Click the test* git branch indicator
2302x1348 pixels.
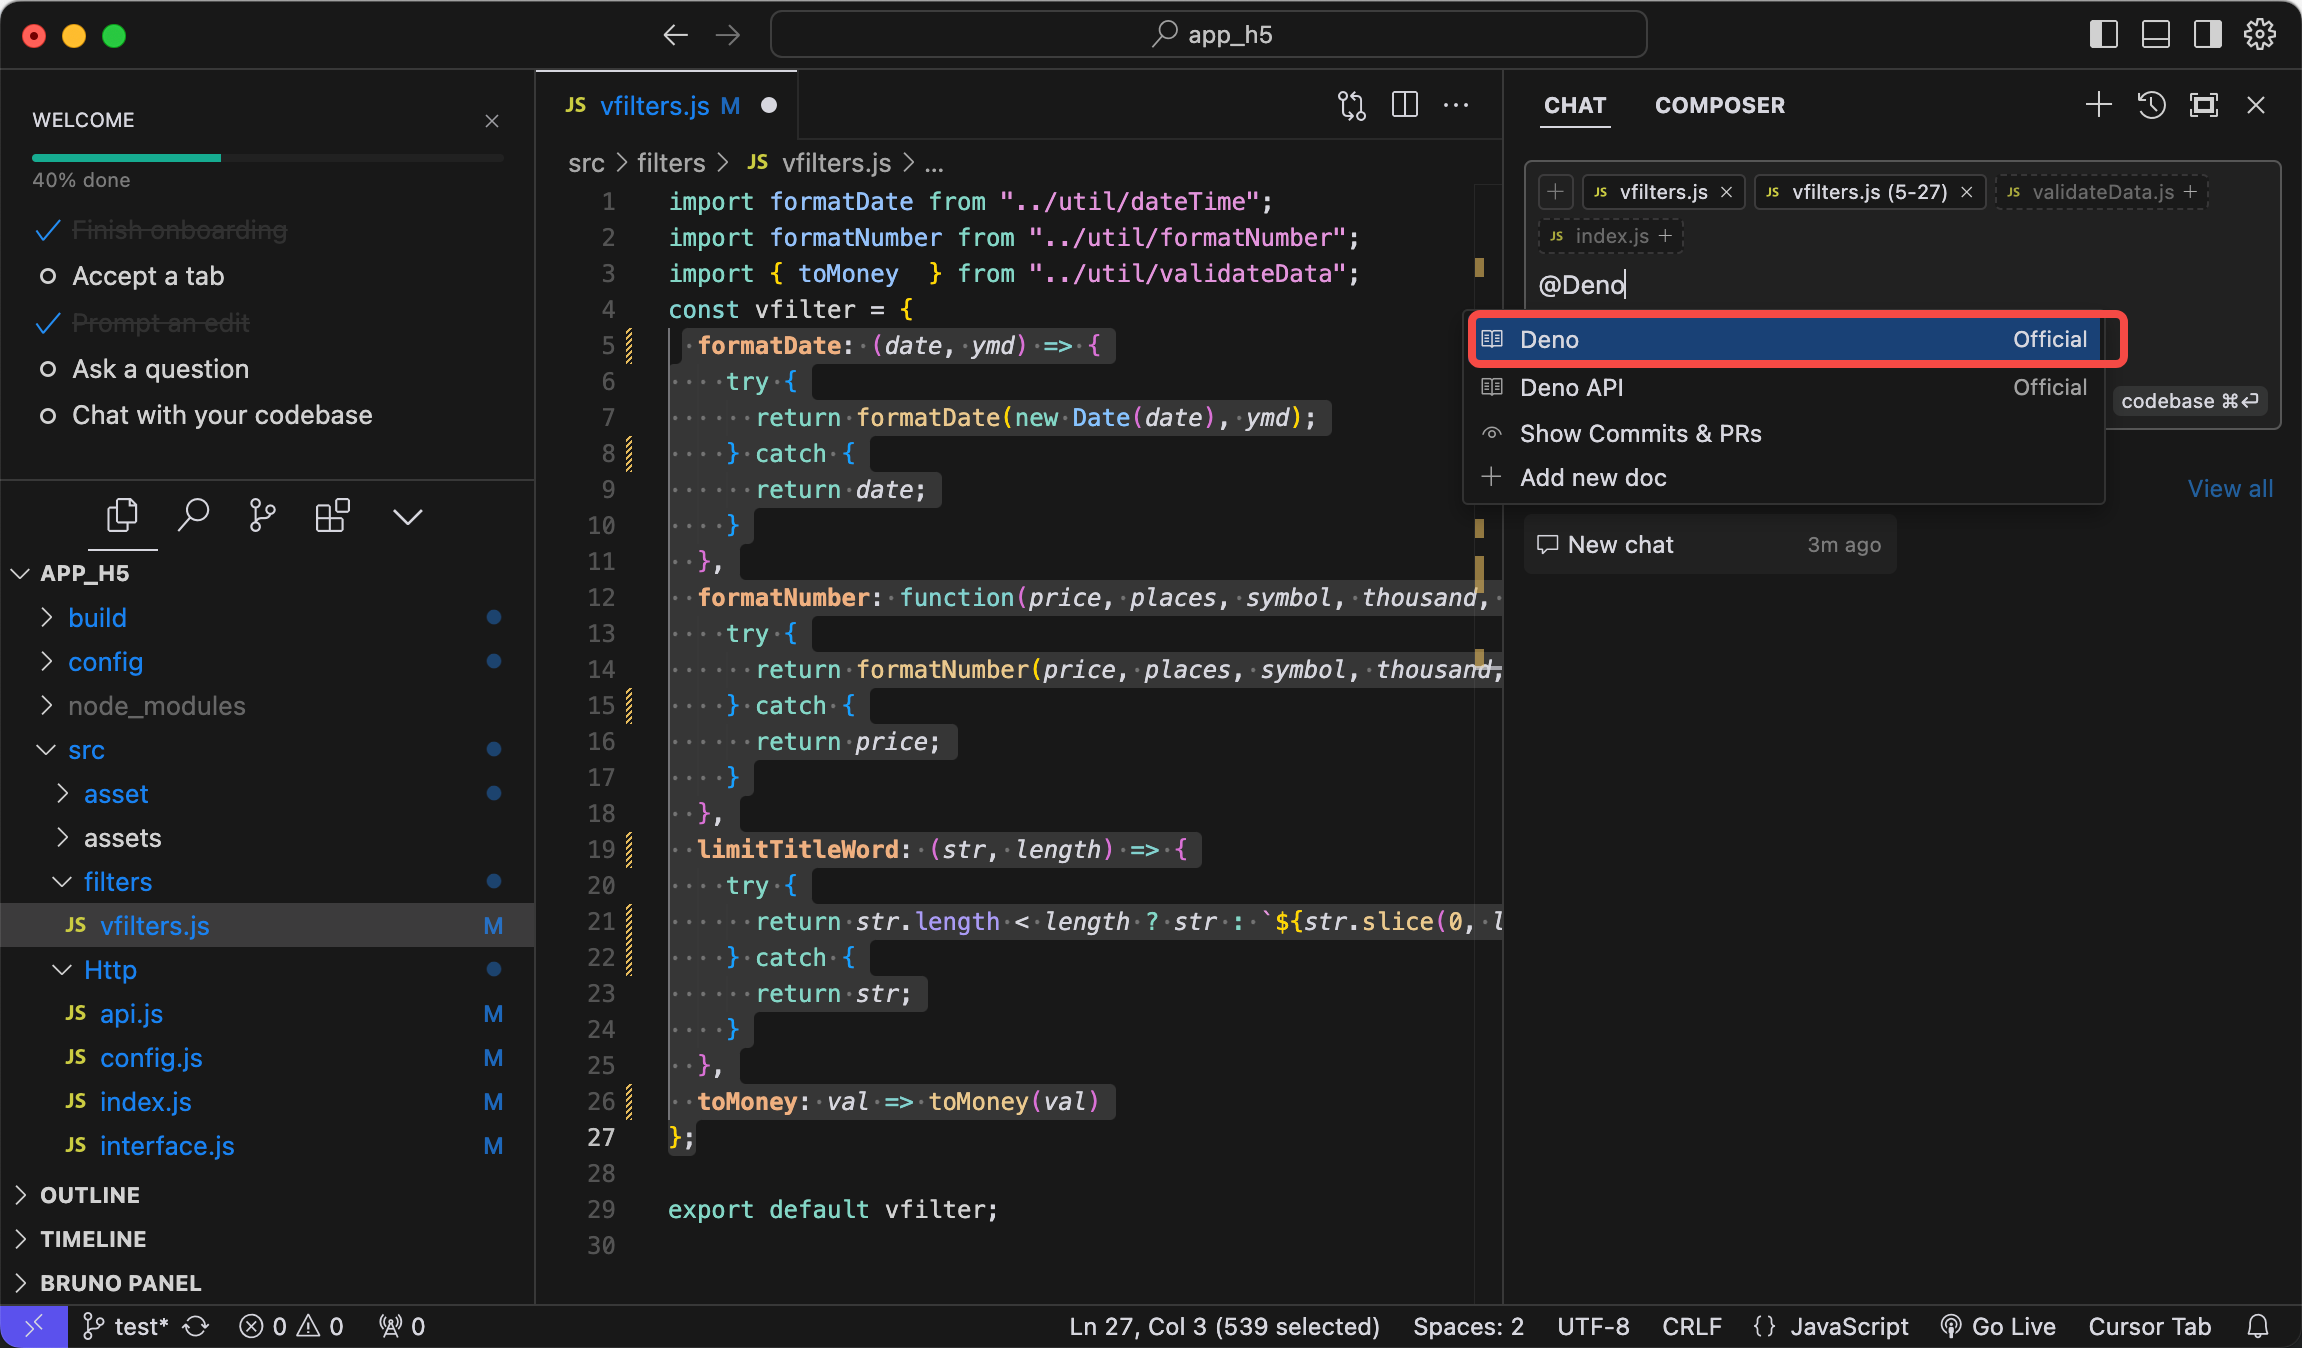(125, 1327)
